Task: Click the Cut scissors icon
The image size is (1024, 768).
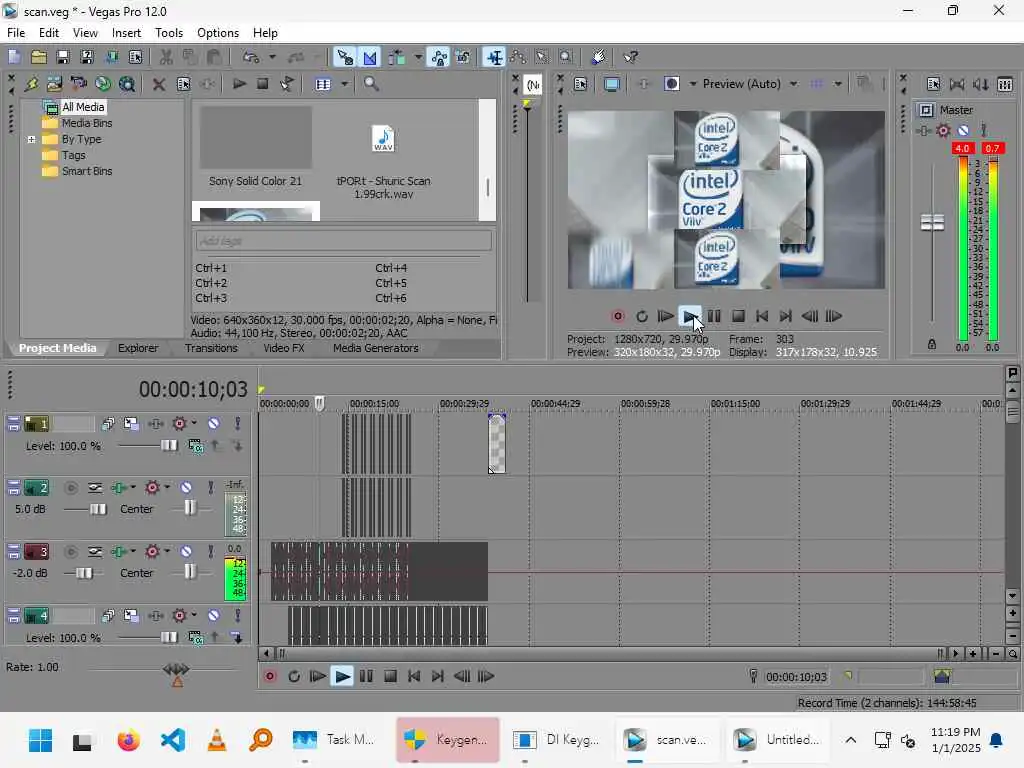Action: tap(166, 57)
